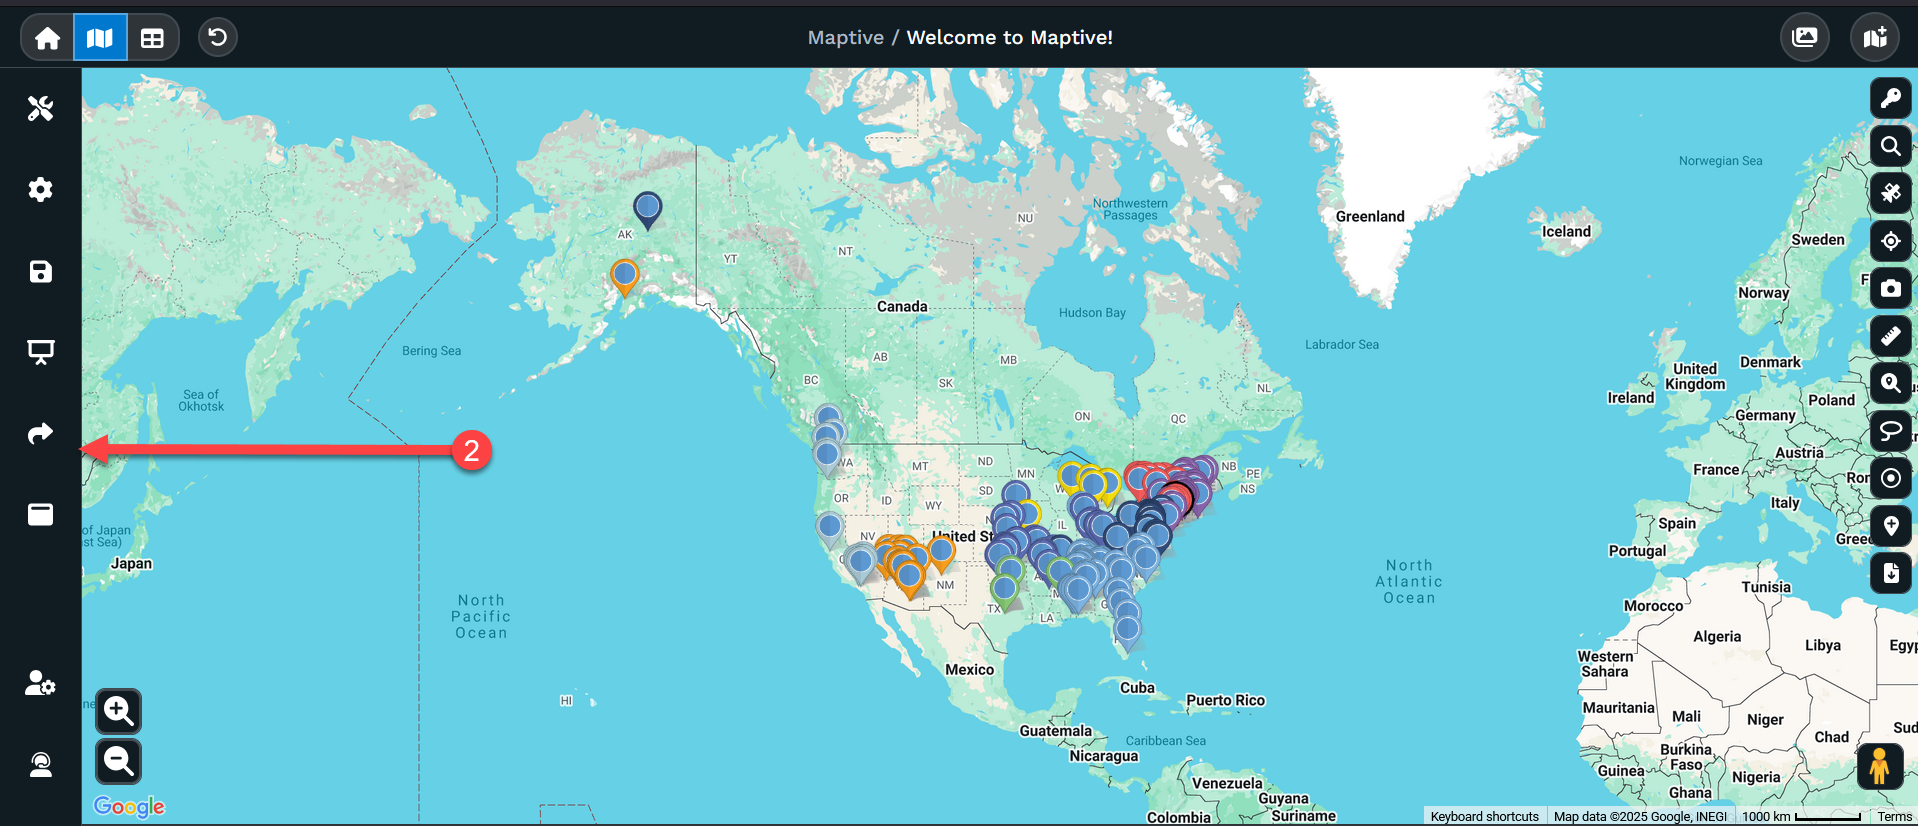Select the ruler distance tool
The width and height of the screenshot is (1918, 826).
pyautogui.click(x=1891, y=336)
